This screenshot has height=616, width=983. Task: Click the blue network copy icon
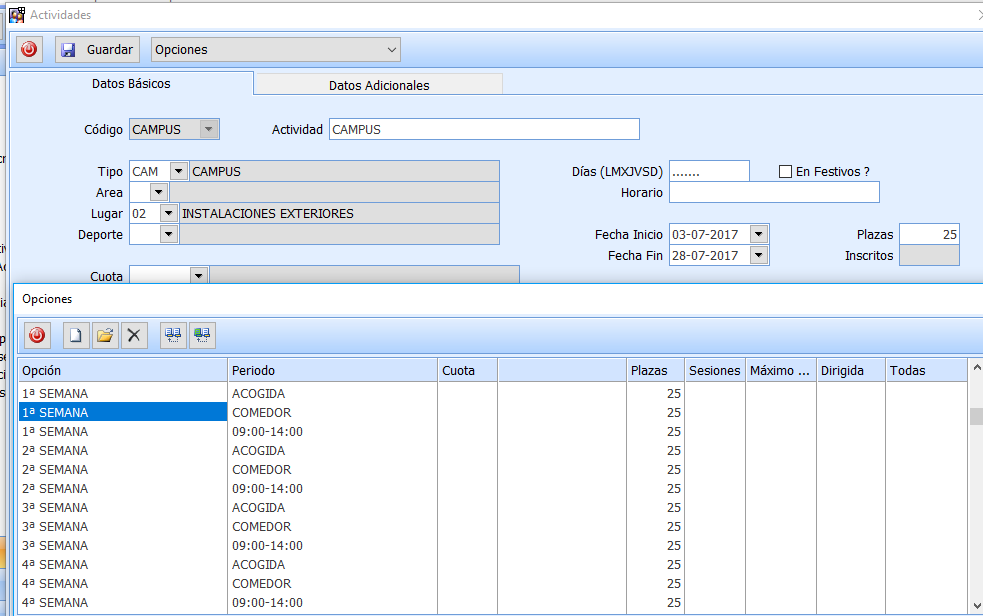click(173, 335)
